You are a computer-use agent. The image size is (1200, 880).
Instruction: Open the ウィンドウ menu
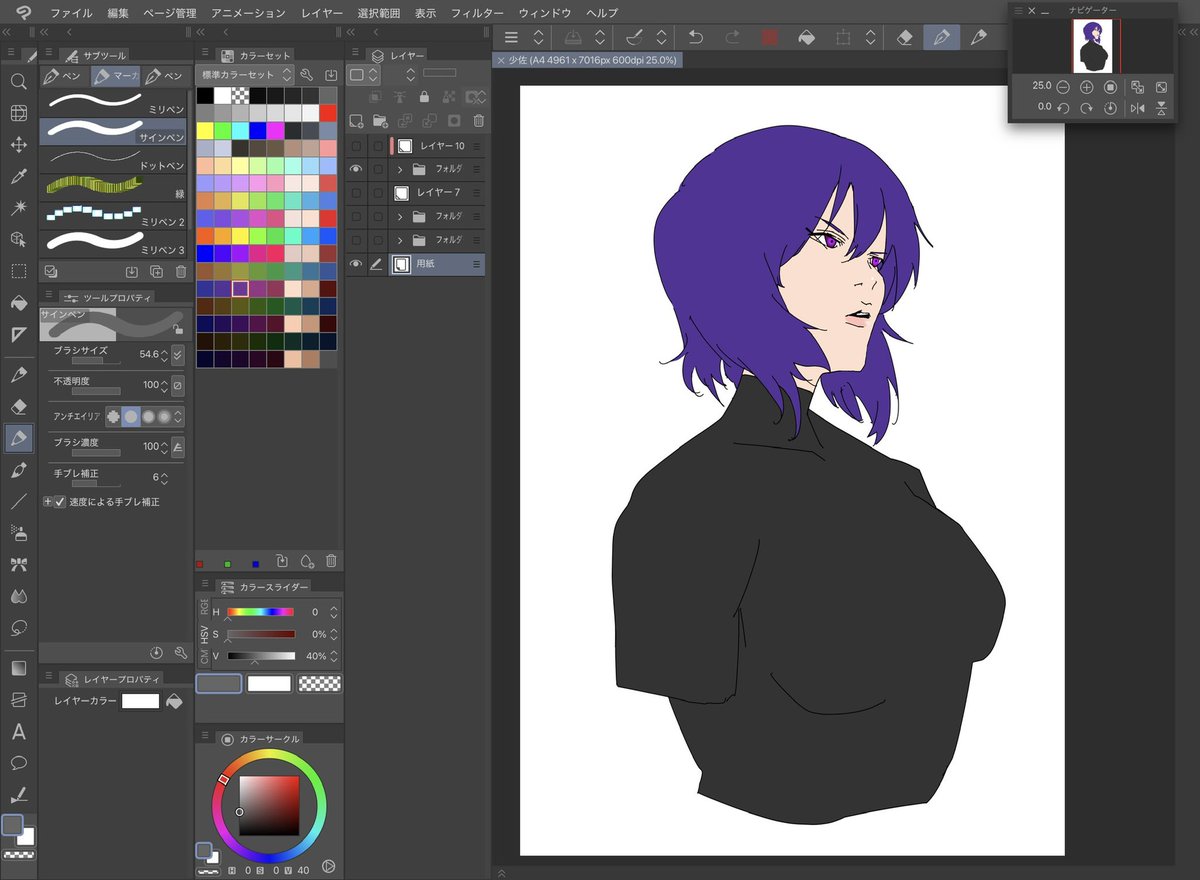click(x=545, y=13)
